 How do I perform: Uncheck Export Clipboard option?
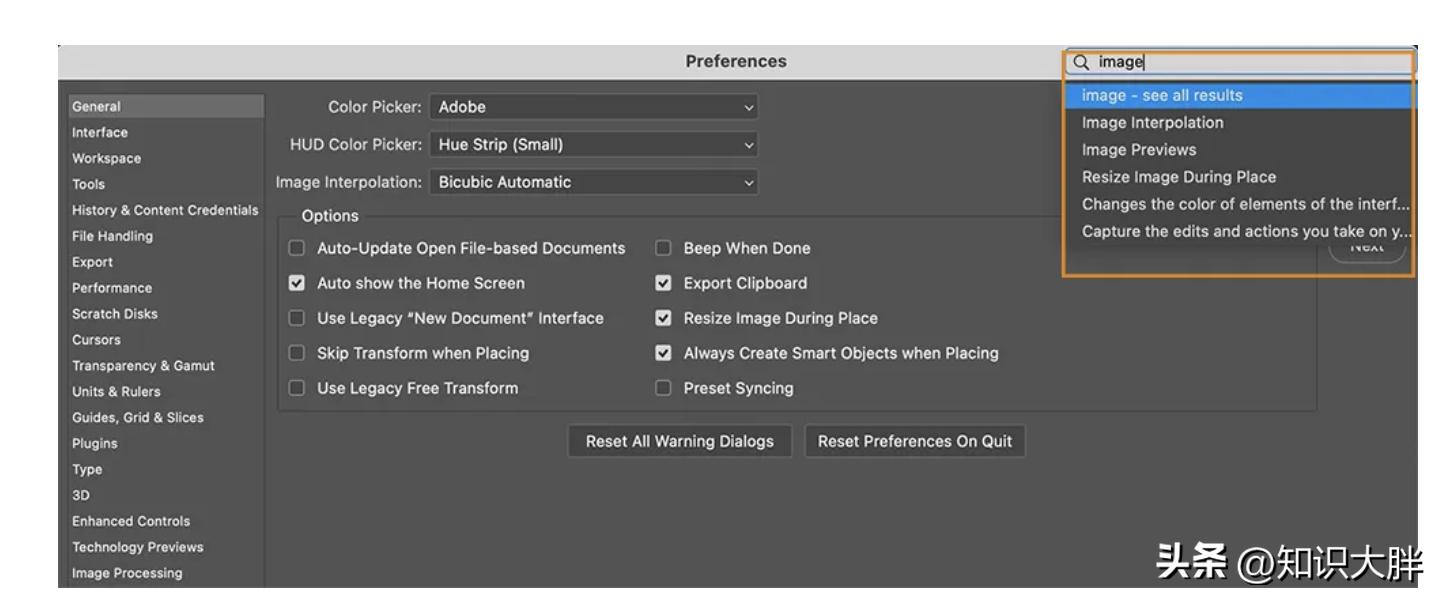pyautogui.click(x=663, y=283)
